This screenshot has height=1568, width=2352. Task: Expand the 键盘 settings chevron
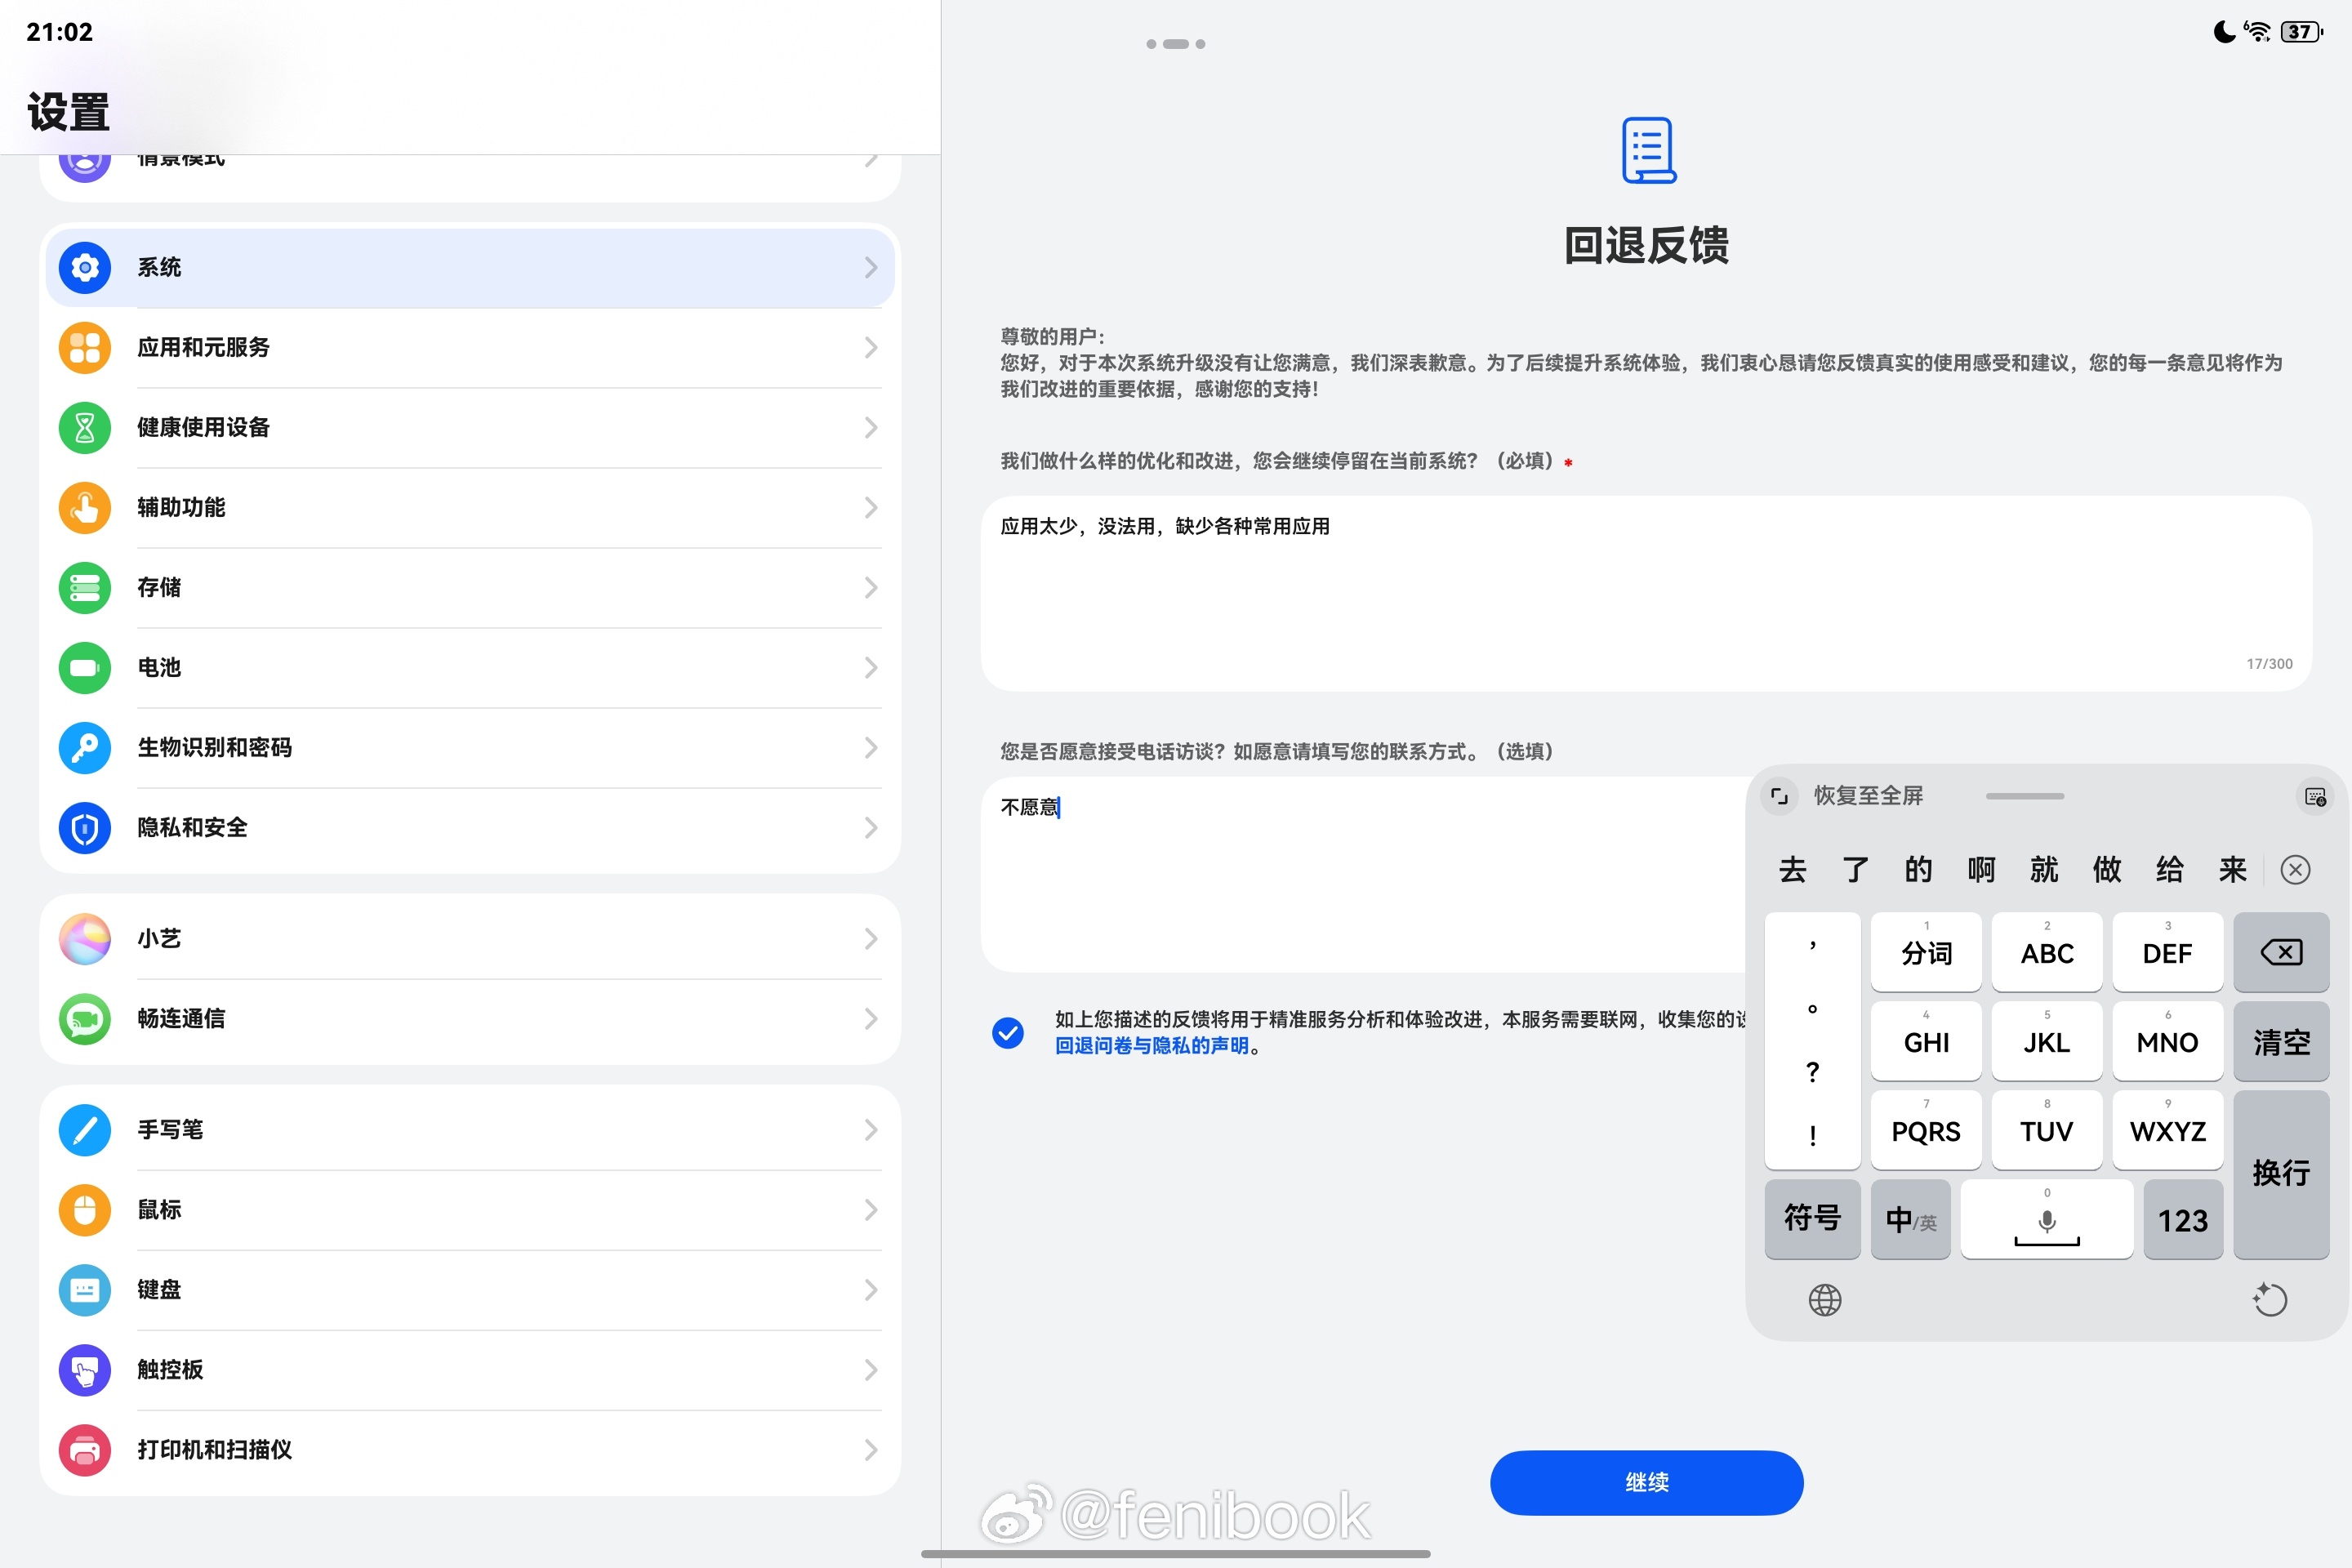click(870, 1290)
